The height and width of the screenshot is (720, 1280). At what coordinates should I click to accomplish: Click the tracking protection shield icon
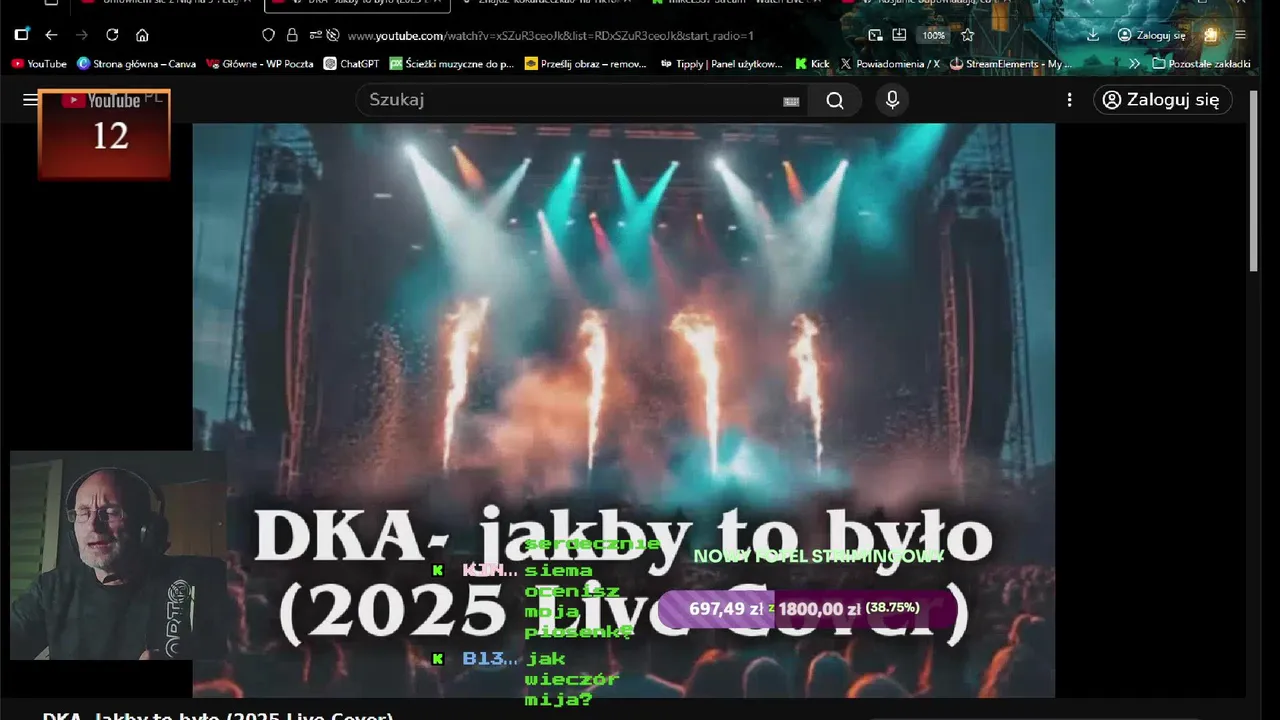[268, 35]
